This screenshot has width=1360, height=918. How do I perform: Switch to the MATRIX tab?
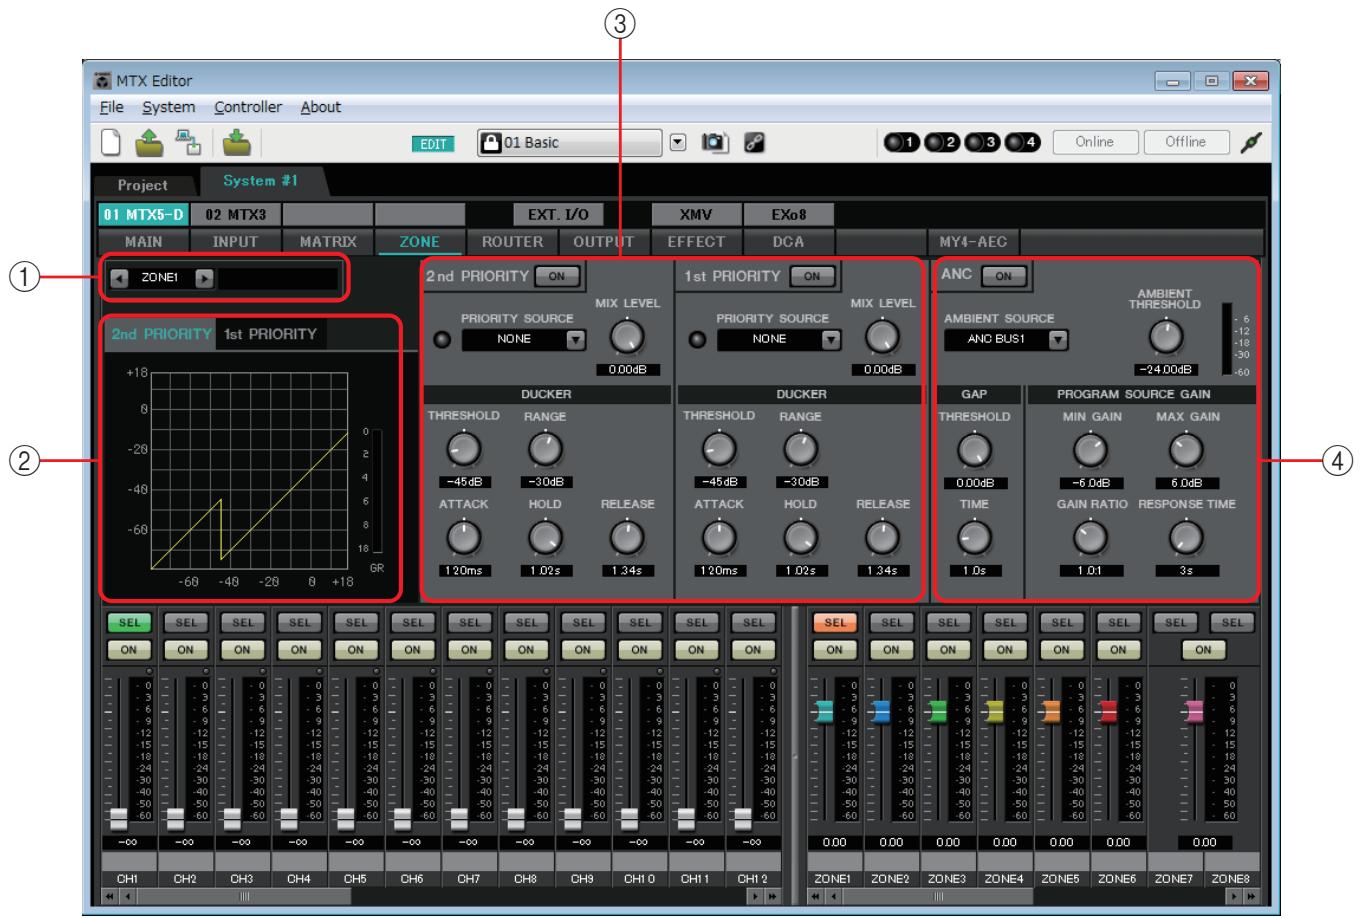tap(328, 242)
